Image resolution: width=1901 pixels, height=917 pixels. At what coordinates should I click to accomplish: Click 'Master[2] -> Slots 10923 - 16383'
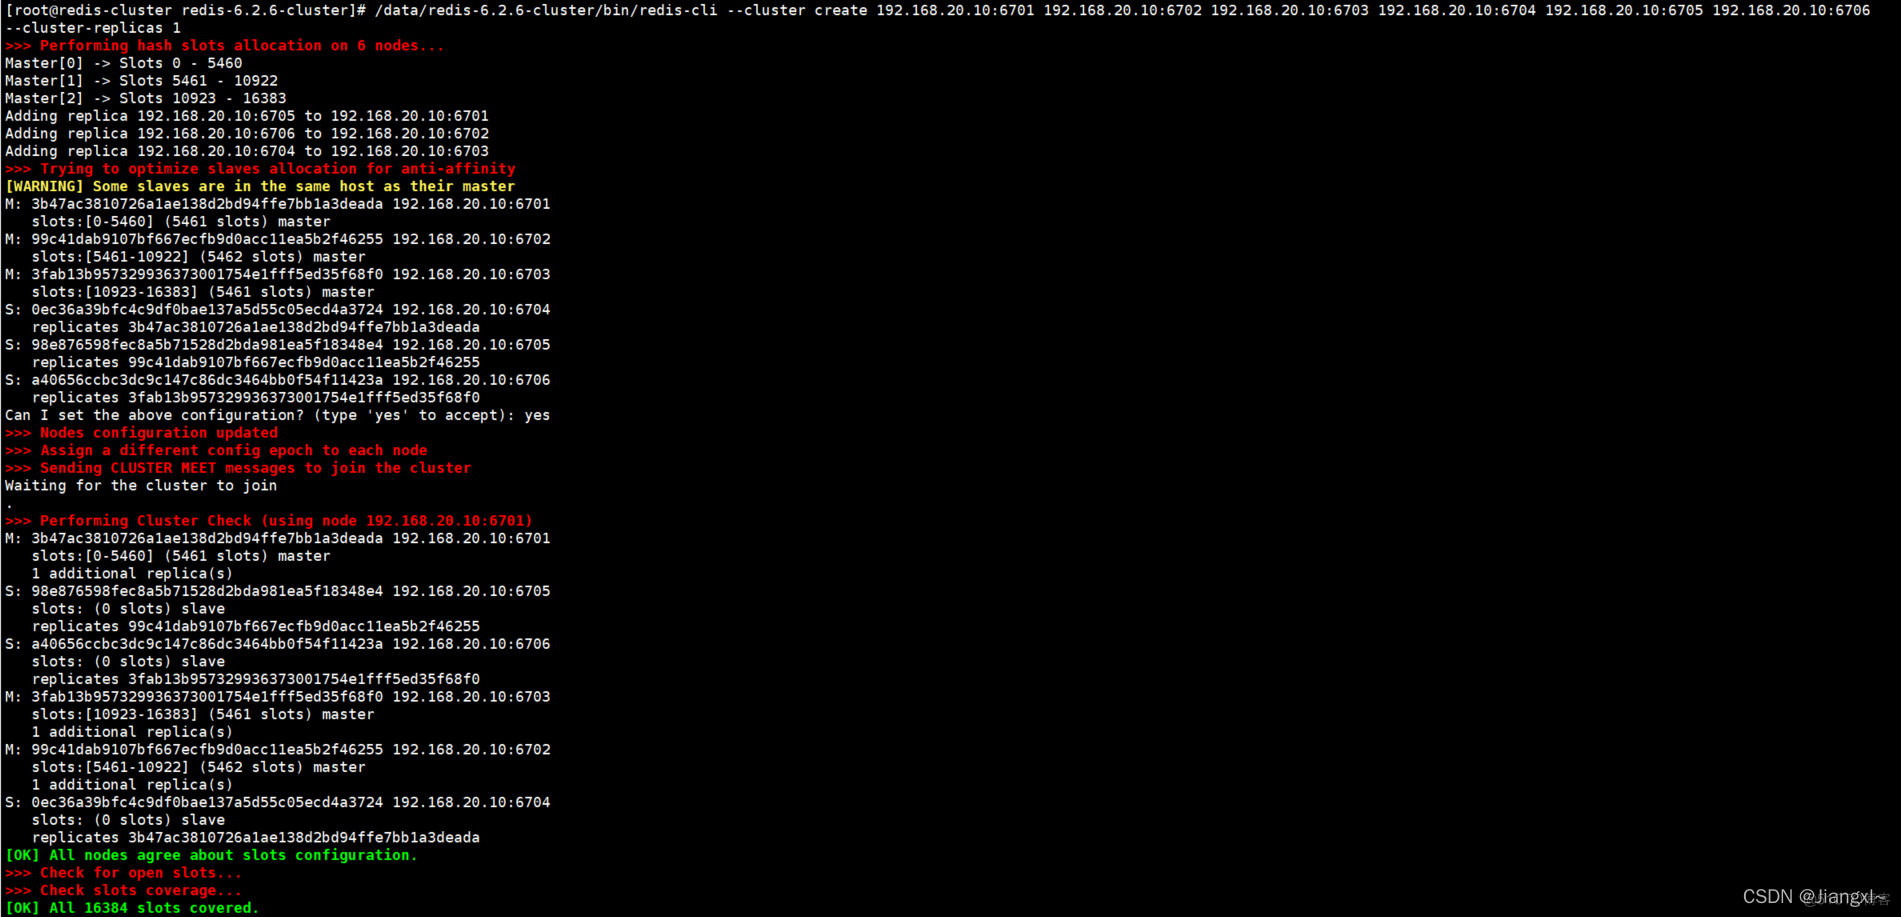[x=146, y=98]
